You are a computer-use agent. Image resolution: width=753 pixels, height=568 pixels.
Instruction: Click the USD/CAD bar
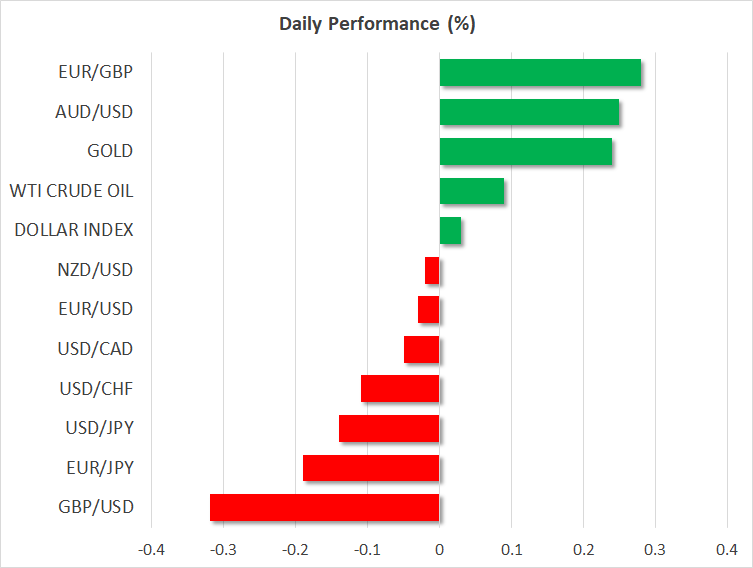tap(422, 349)
